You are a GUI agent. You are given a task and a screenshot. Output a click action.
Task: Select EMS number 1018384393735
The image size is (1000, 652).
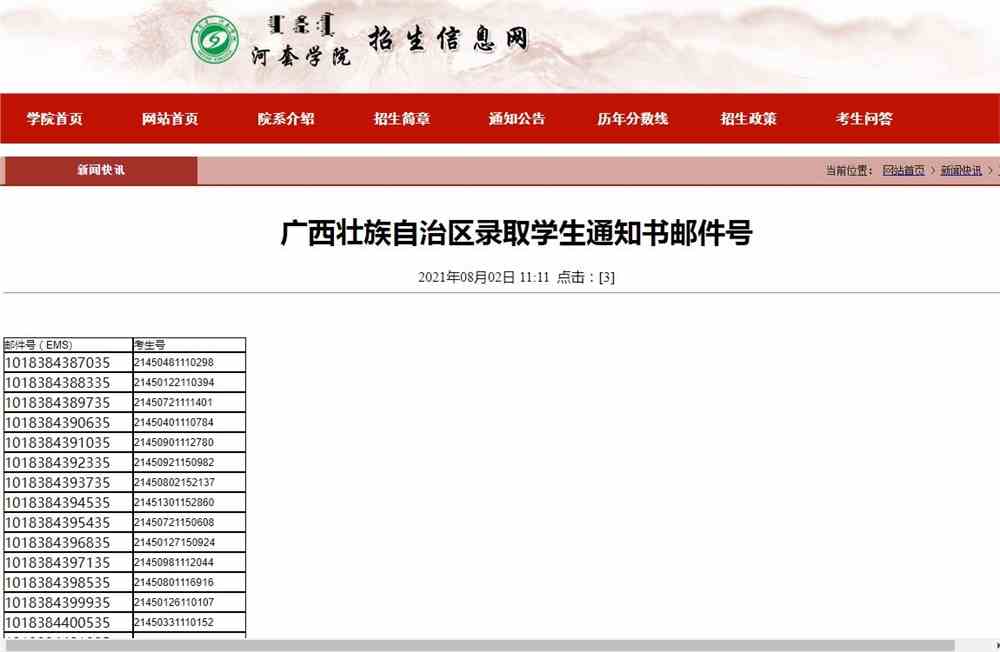(57, 483)
